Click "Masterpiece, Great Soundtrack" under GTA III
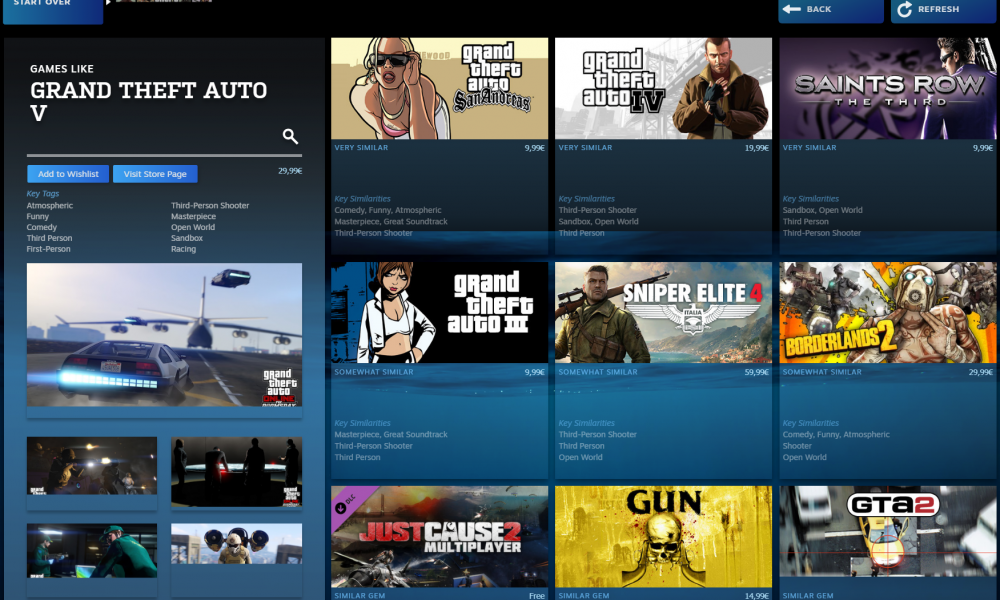The height and width of the screenshot is (600, 1000). 391,435
